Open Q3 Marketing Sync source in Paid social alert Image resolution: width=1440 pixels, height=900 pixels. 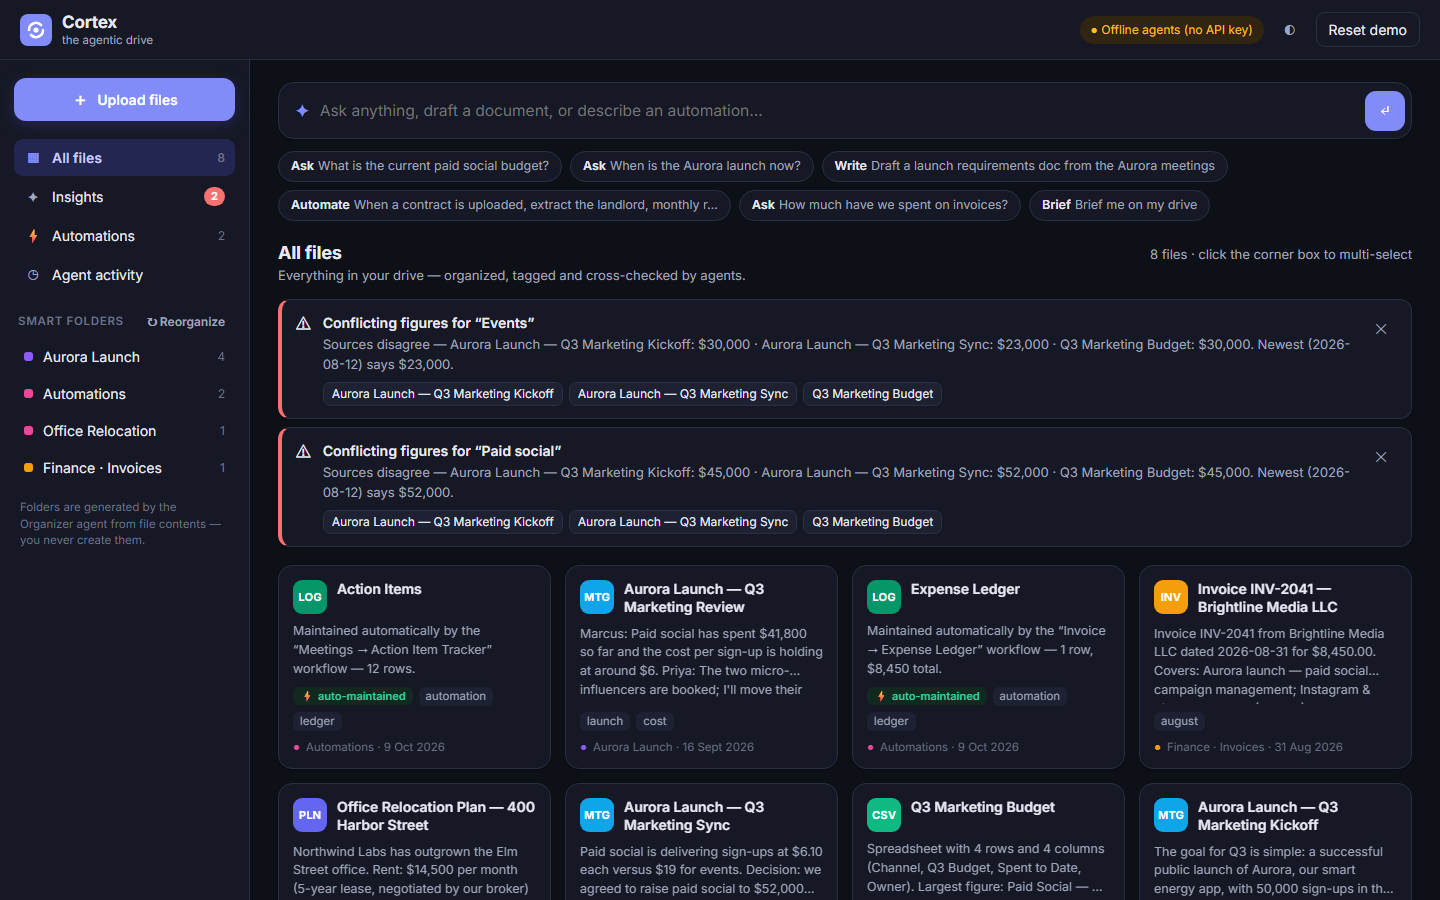coord(683,522)
